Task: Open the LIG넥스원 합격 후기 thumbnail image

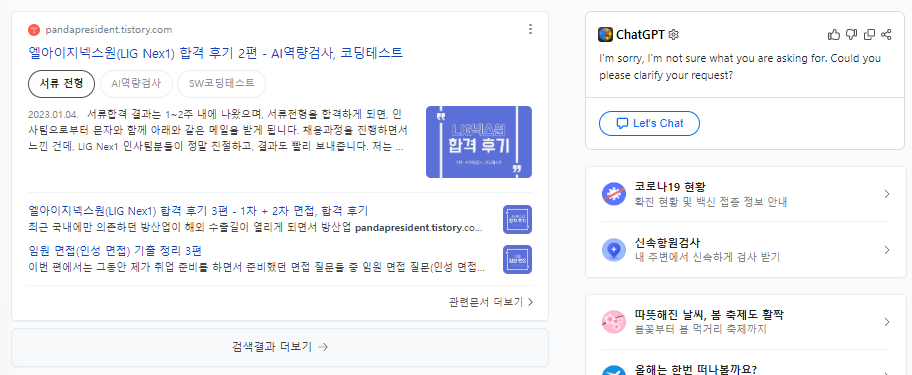Action: (x=479, y=142)
